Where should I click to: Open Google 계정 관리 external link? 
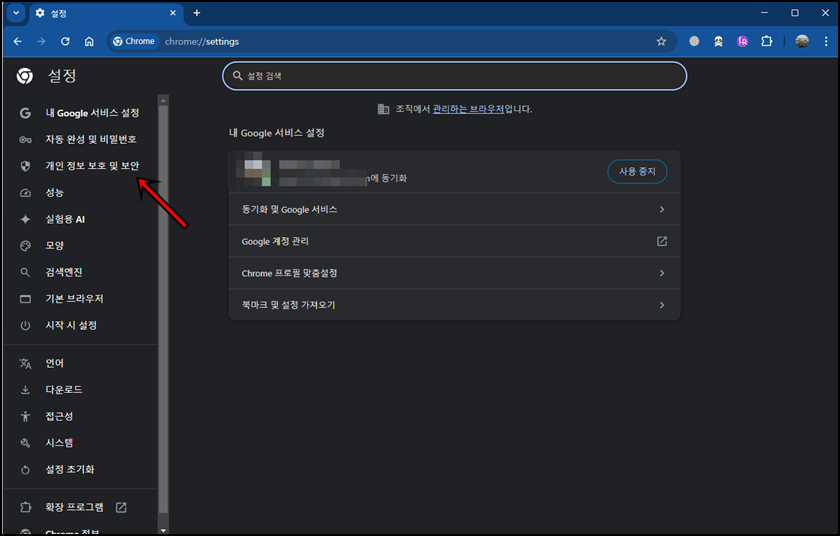pos(454,241)
